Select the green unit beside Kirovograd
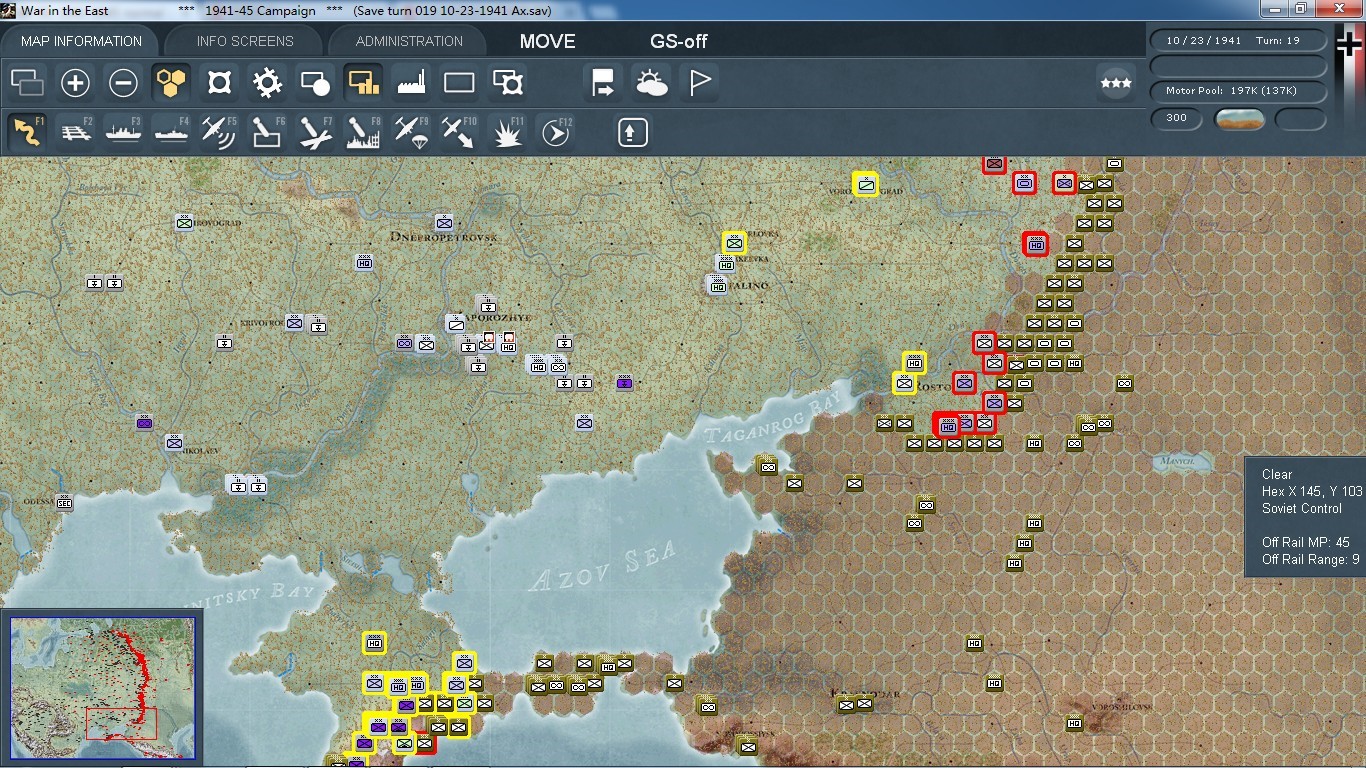Screen dimensions: 1366x768 185,222
